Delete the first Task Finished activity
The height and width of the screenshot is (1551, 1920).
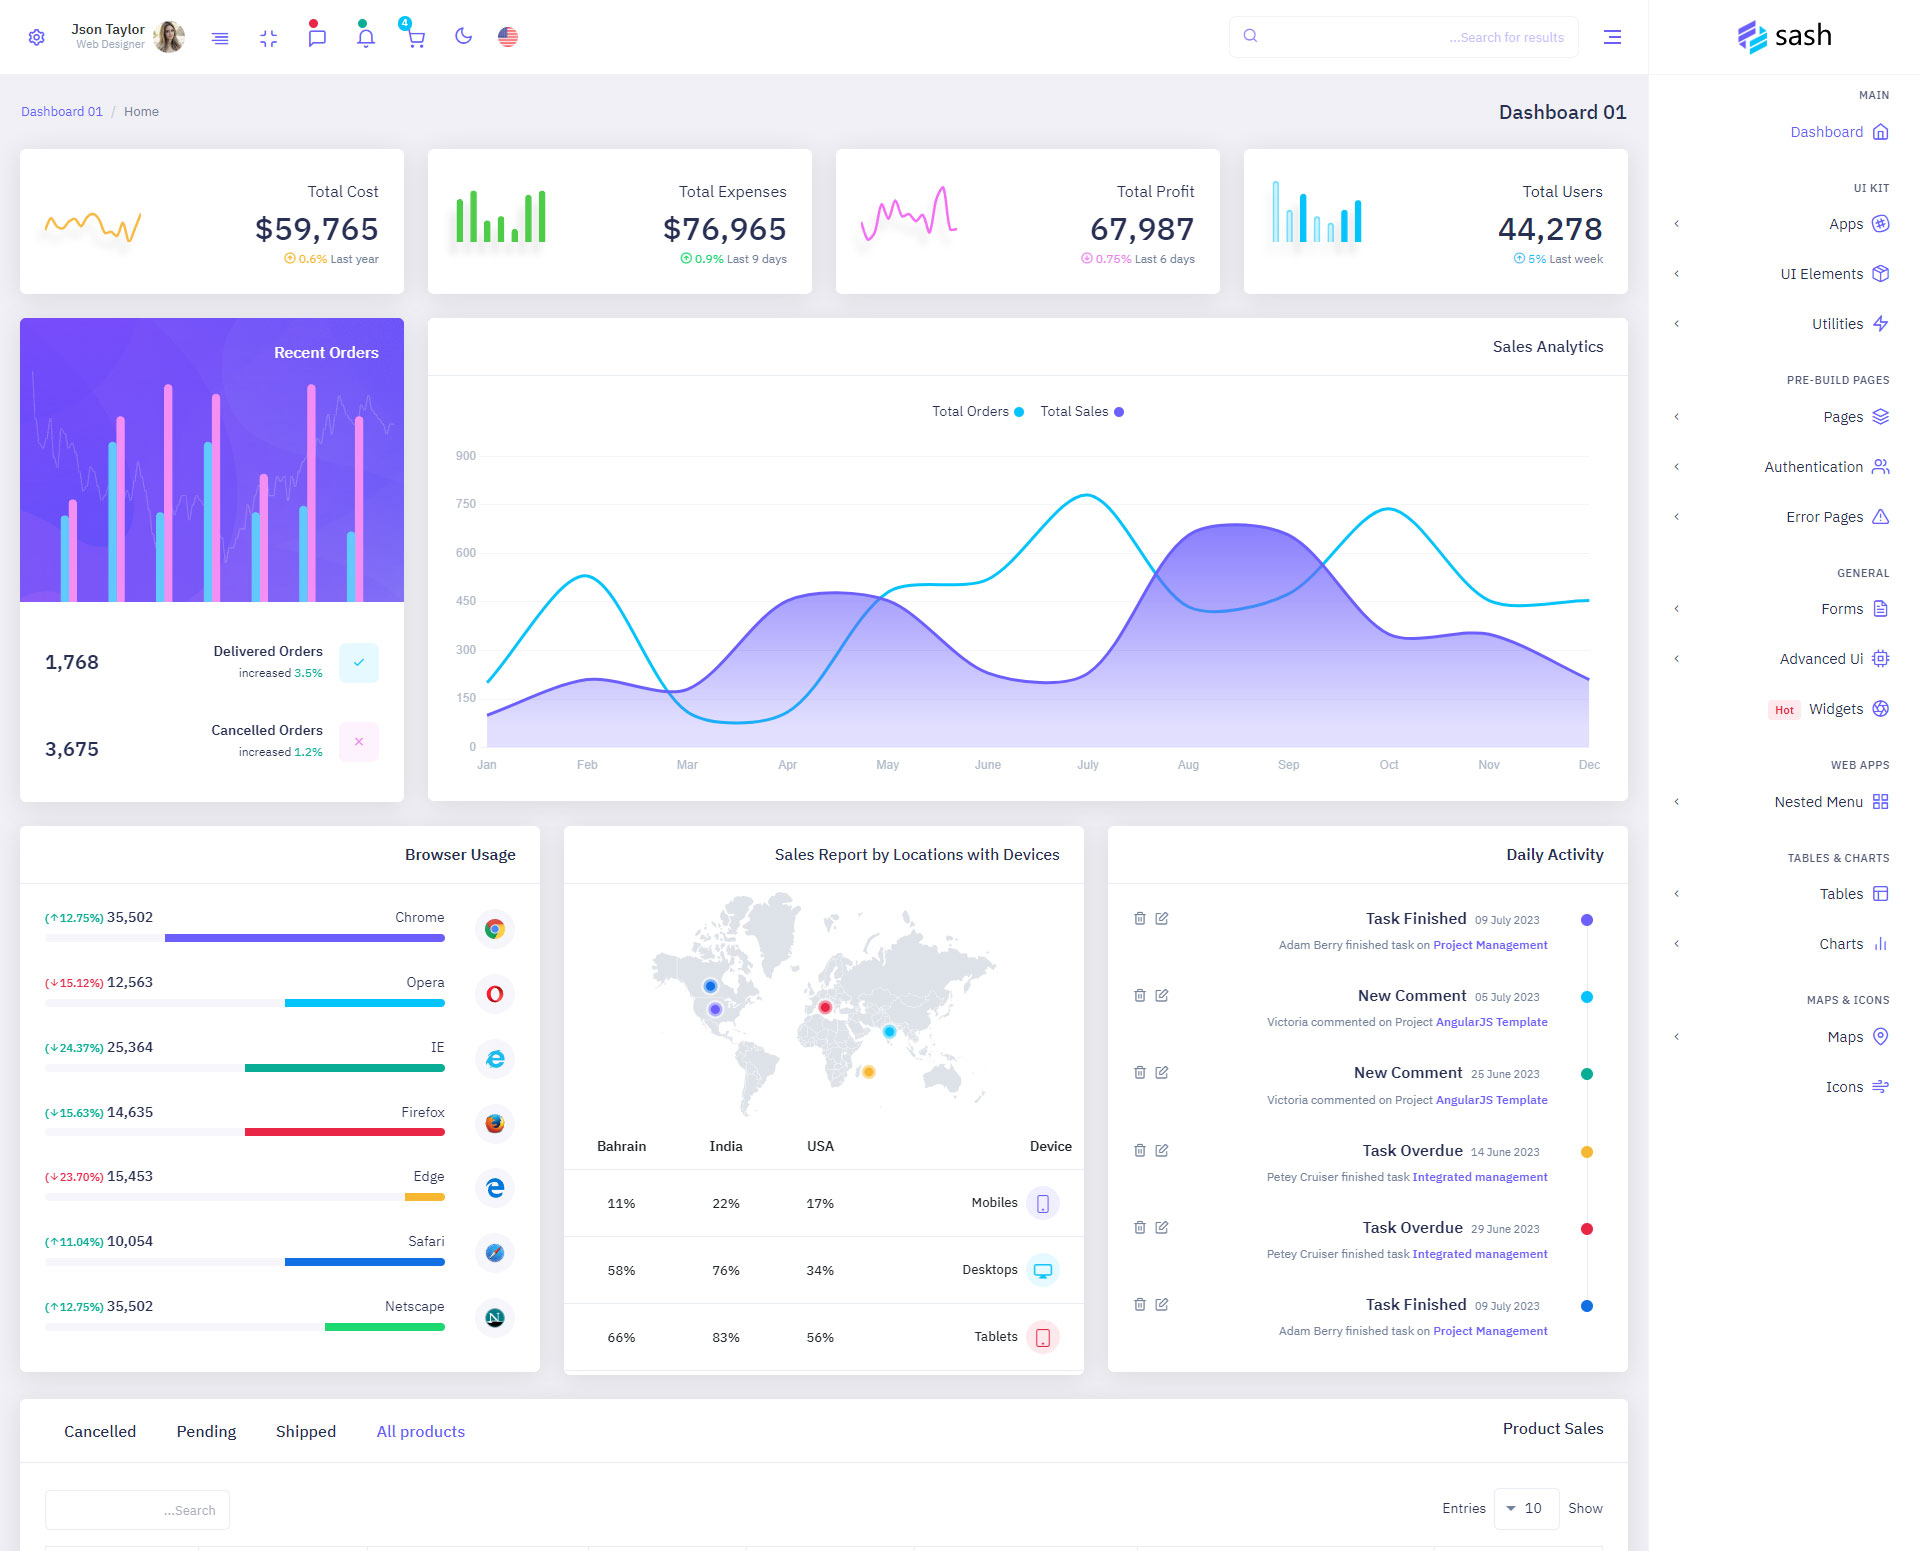coord(1139,918)
